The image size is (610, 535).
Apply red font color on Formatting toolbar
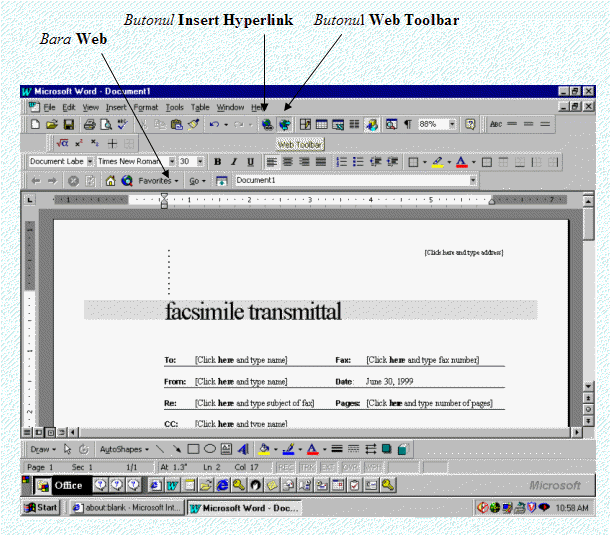[462, 162]
